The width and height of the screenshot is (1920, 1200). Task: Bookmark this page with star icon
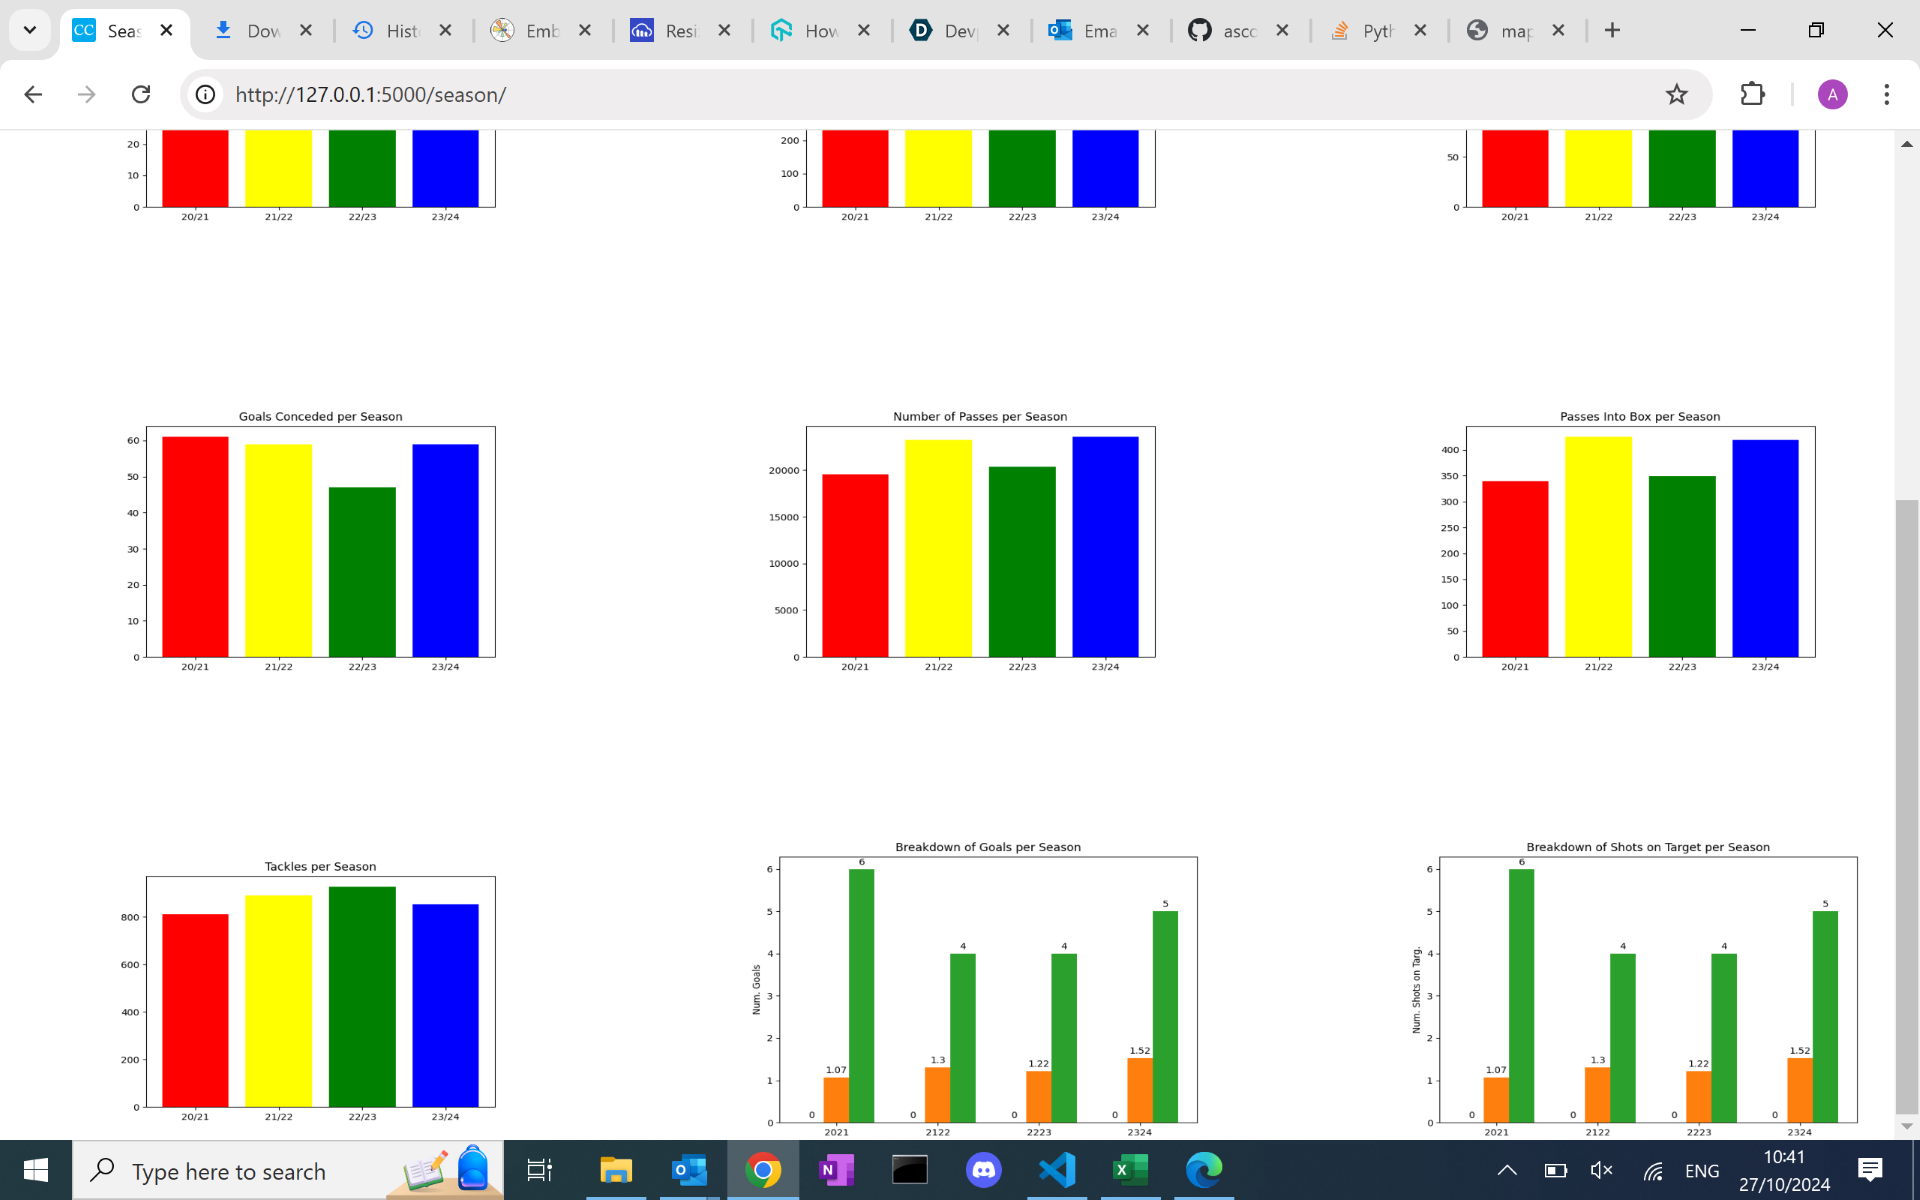(x=1676, y=94)
